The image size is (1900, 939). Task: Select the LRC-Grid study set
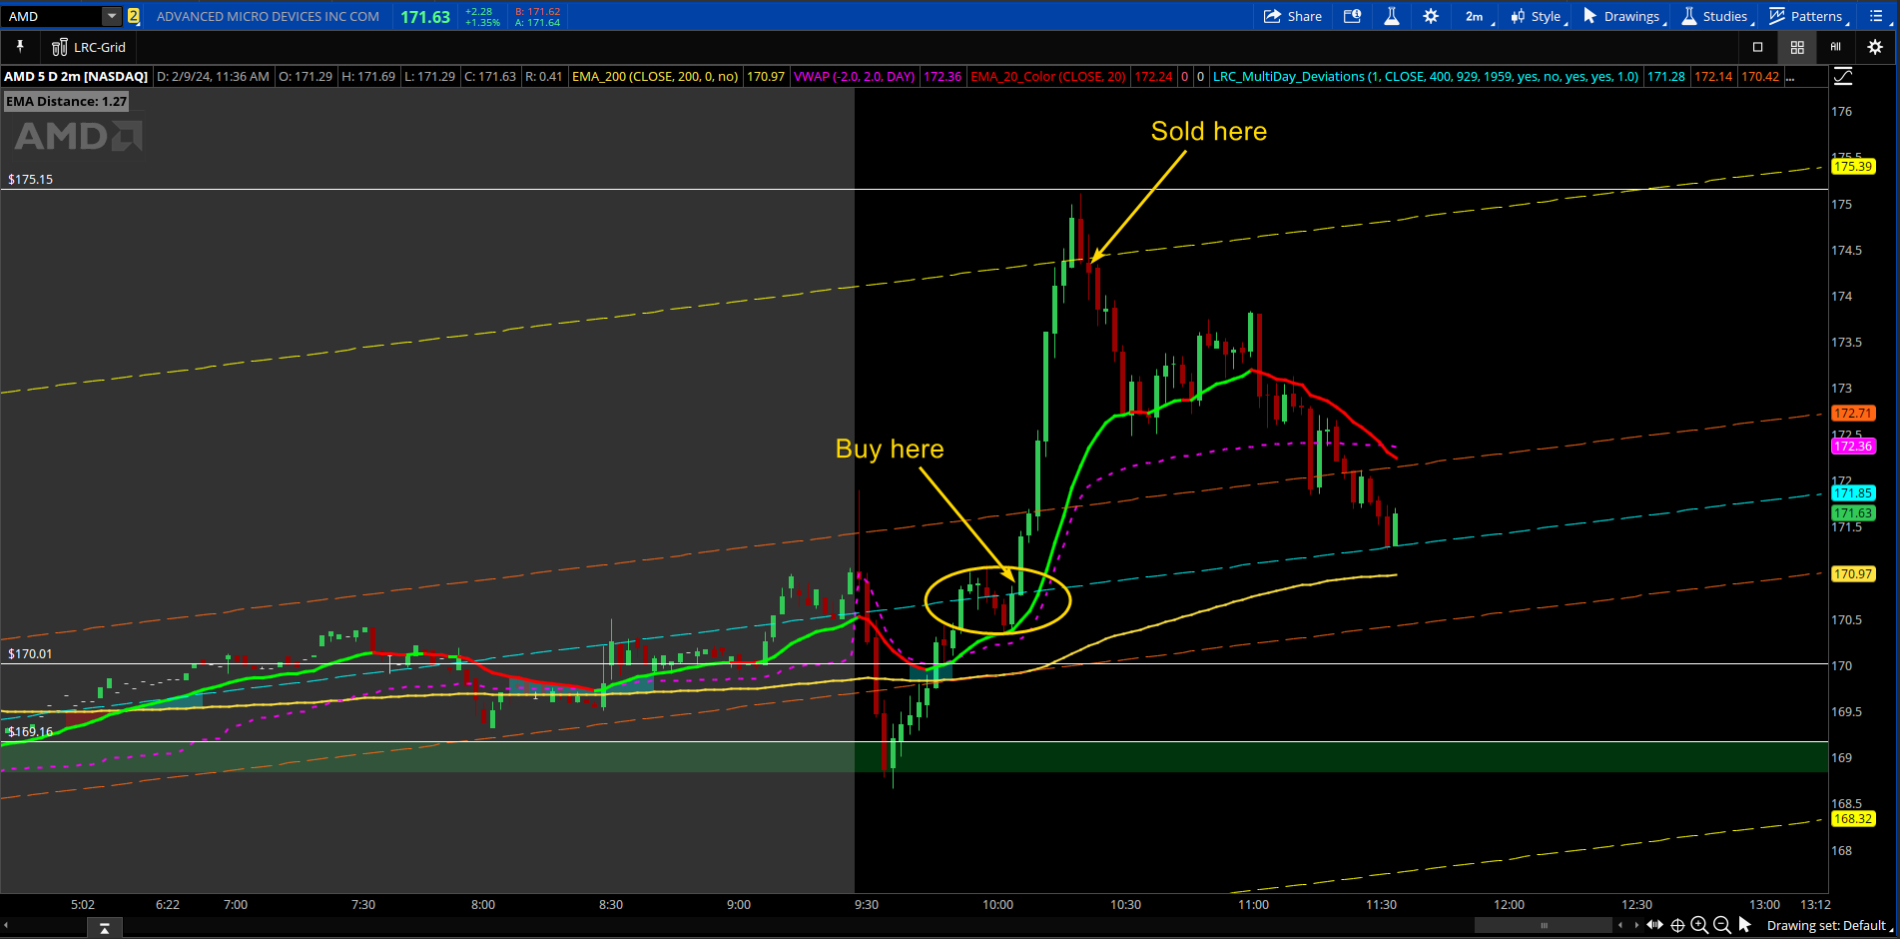89,47
